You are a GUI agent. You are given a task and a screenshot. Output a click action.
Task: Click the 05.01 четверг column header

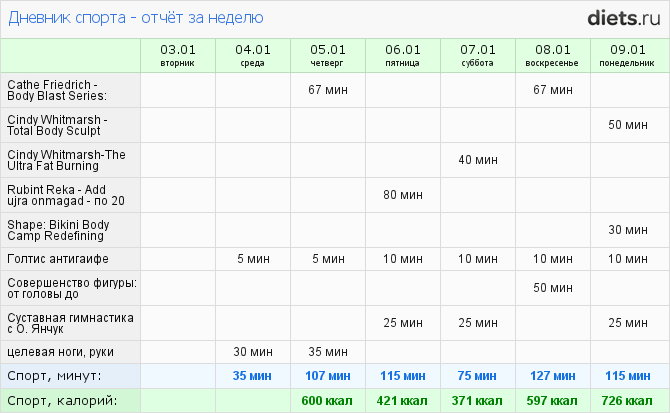[327, 55]
